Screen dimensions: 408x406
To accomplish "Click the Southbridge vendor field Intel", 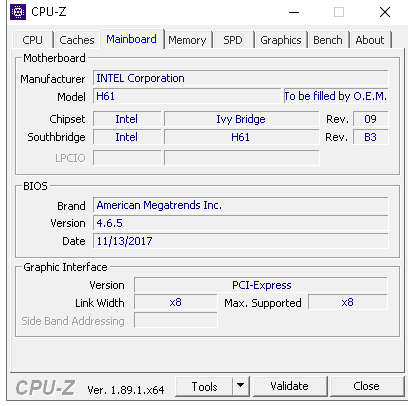I will click(127, 137).
